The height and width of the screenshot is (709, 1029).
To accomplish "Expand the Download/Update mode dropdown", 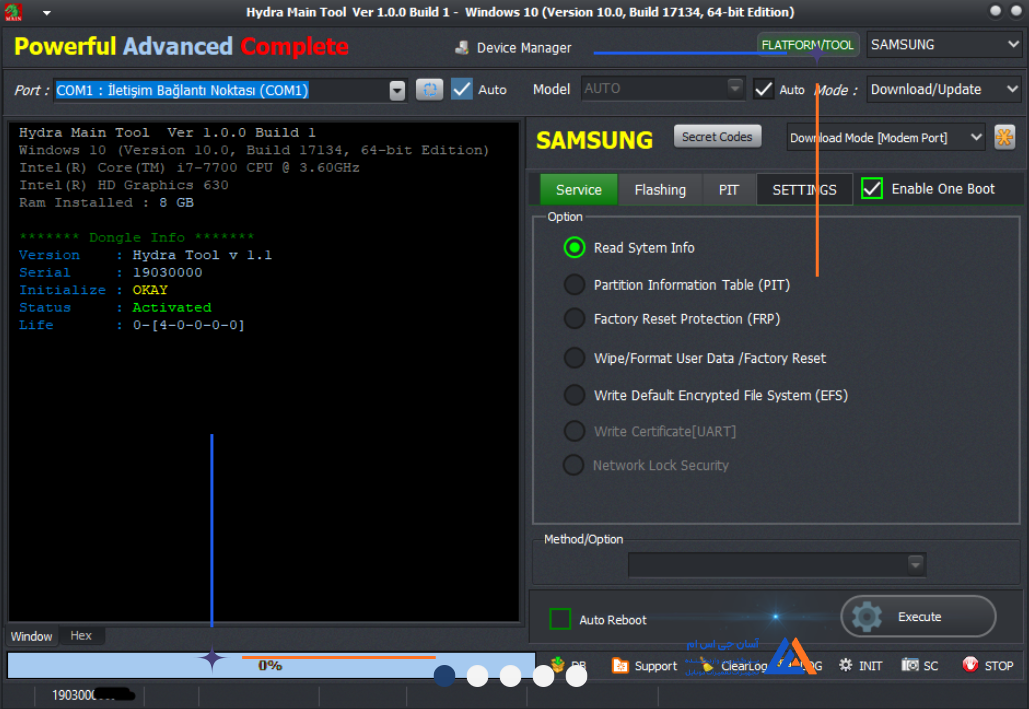I will click(944, 89).
